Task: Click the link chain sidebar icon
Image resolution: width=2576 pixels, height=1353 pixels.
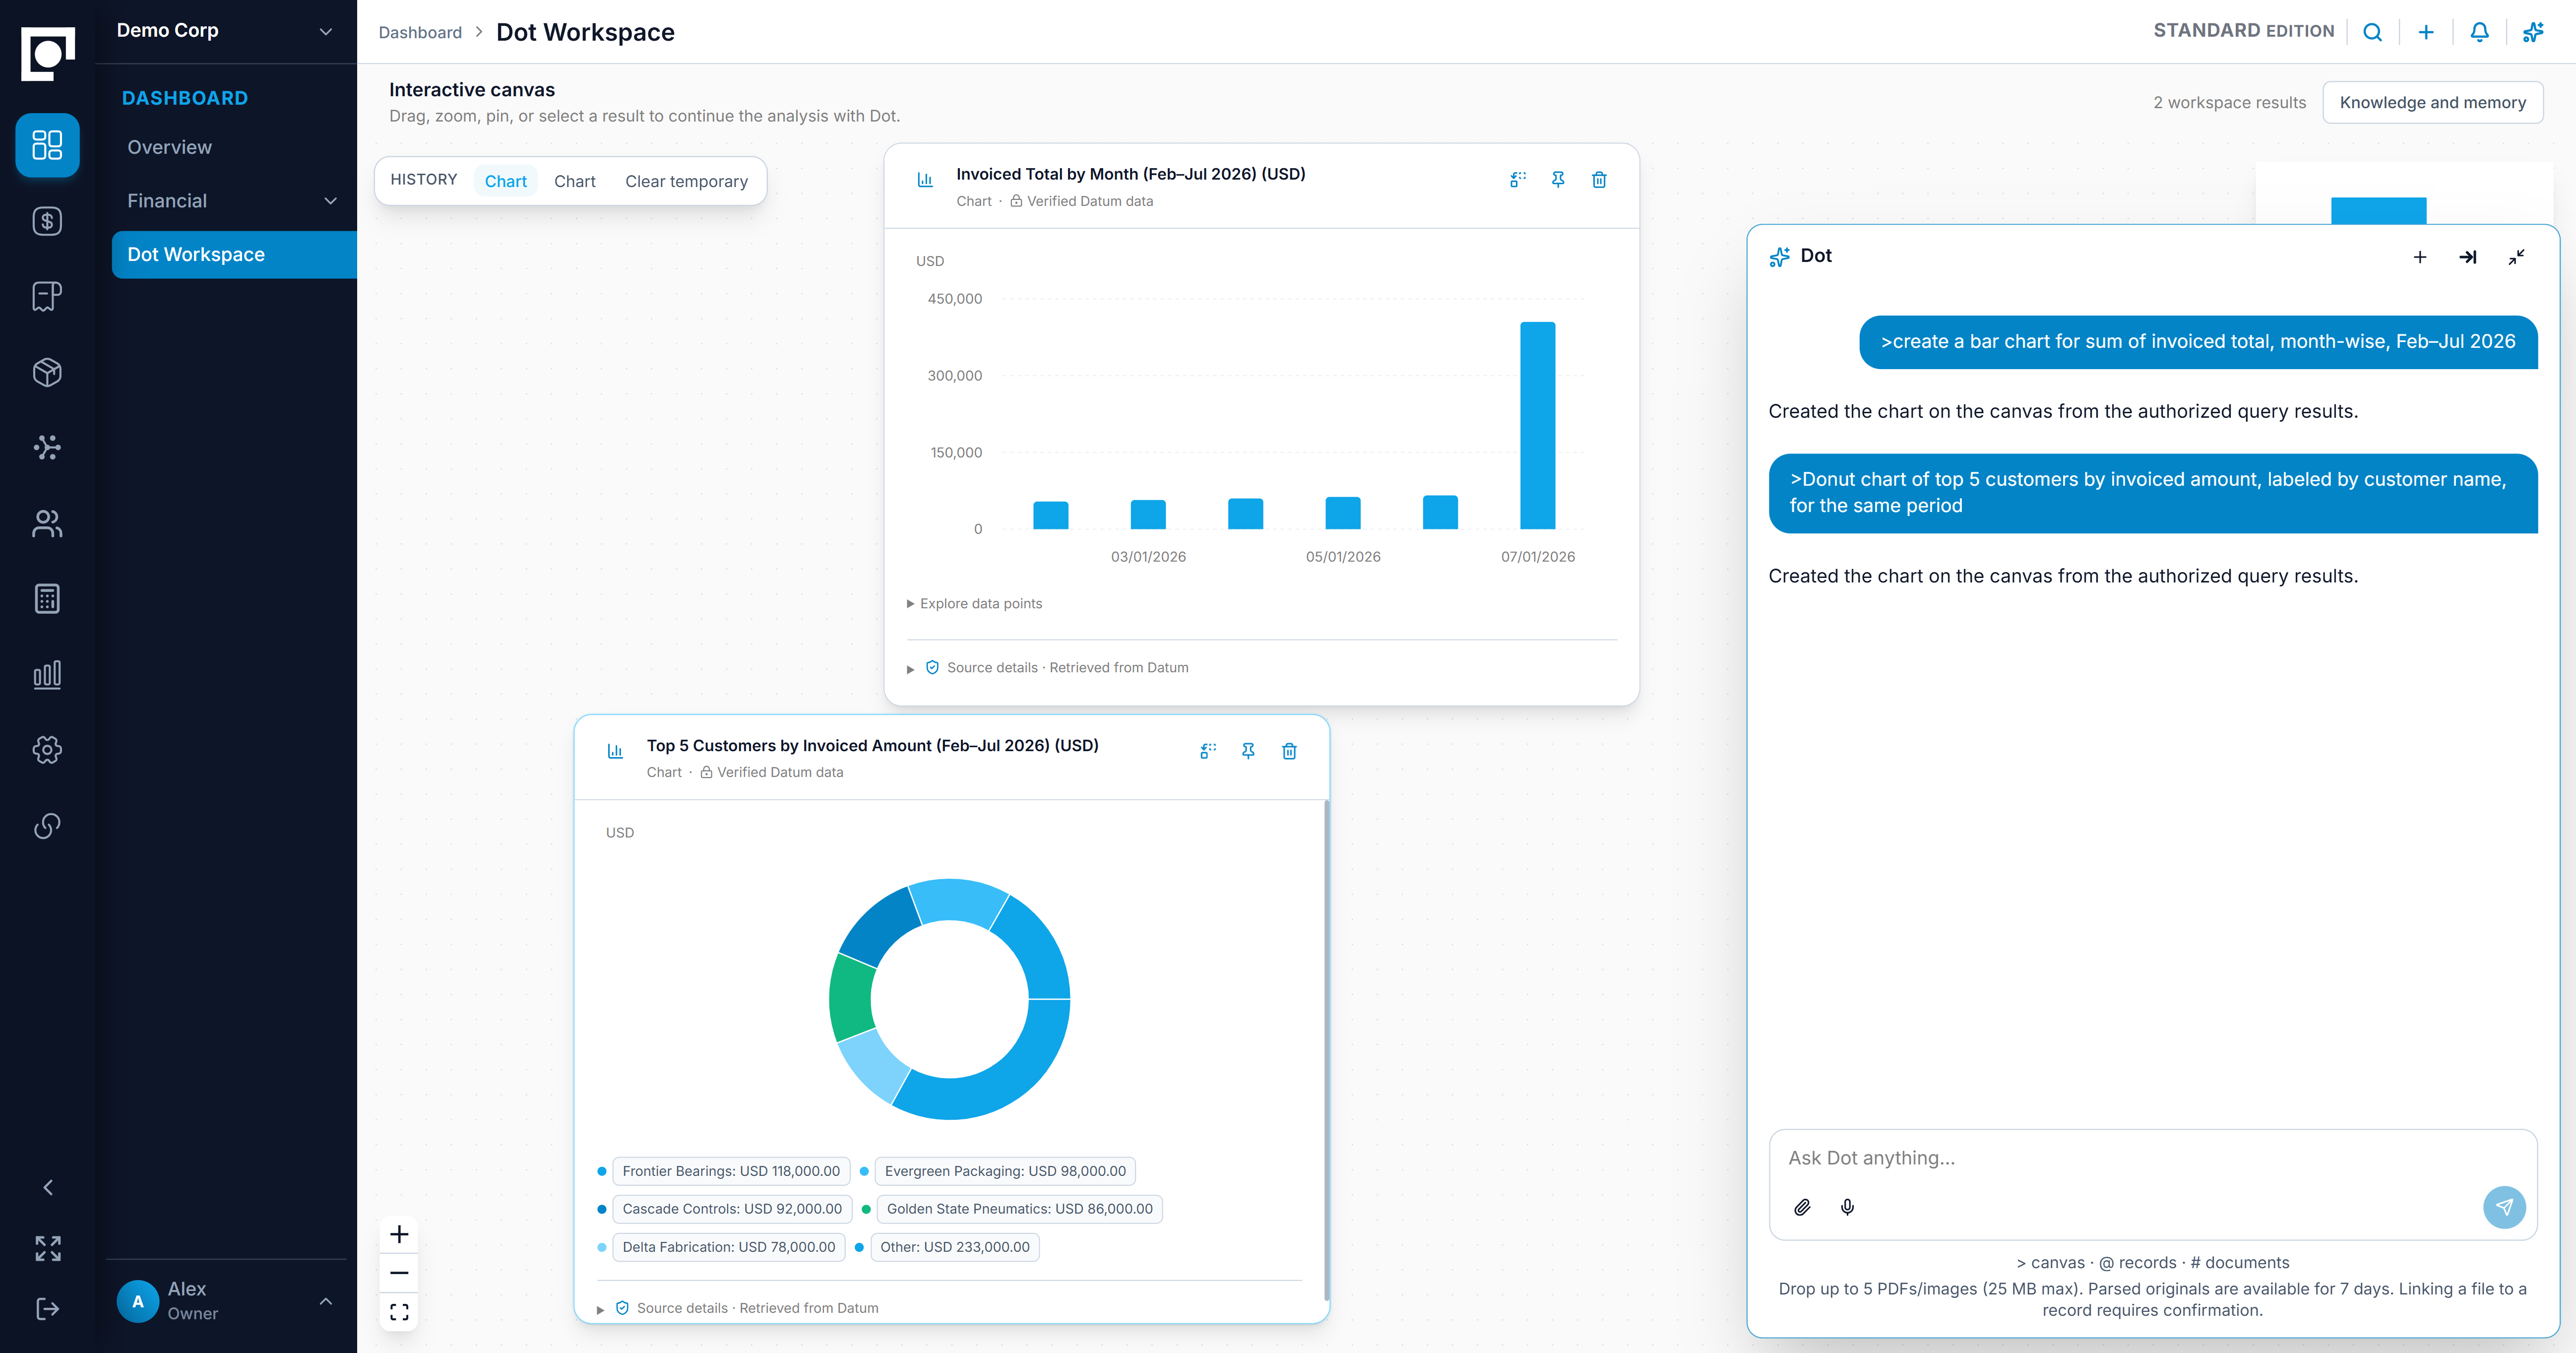Action: (47, 826)
